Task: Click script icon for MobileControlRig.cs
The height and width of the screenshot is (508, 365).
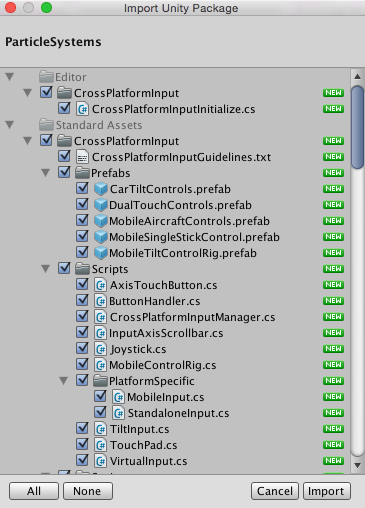Action: click(x=100, y=365)
